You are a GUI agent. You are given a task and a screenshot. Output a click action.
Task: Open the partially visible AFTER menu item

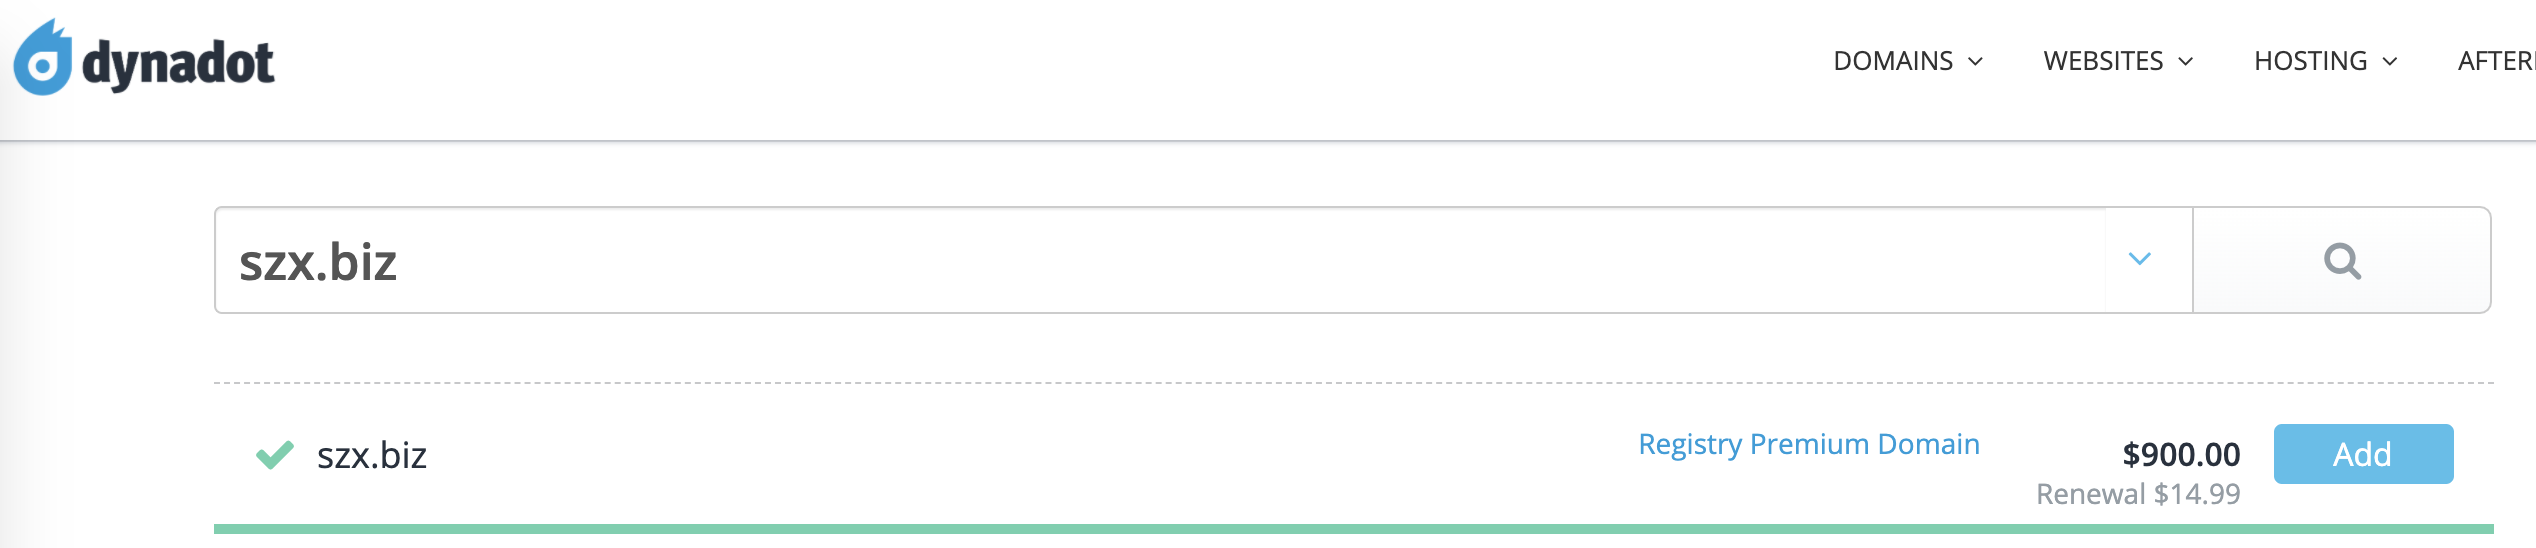(2496, 61)
